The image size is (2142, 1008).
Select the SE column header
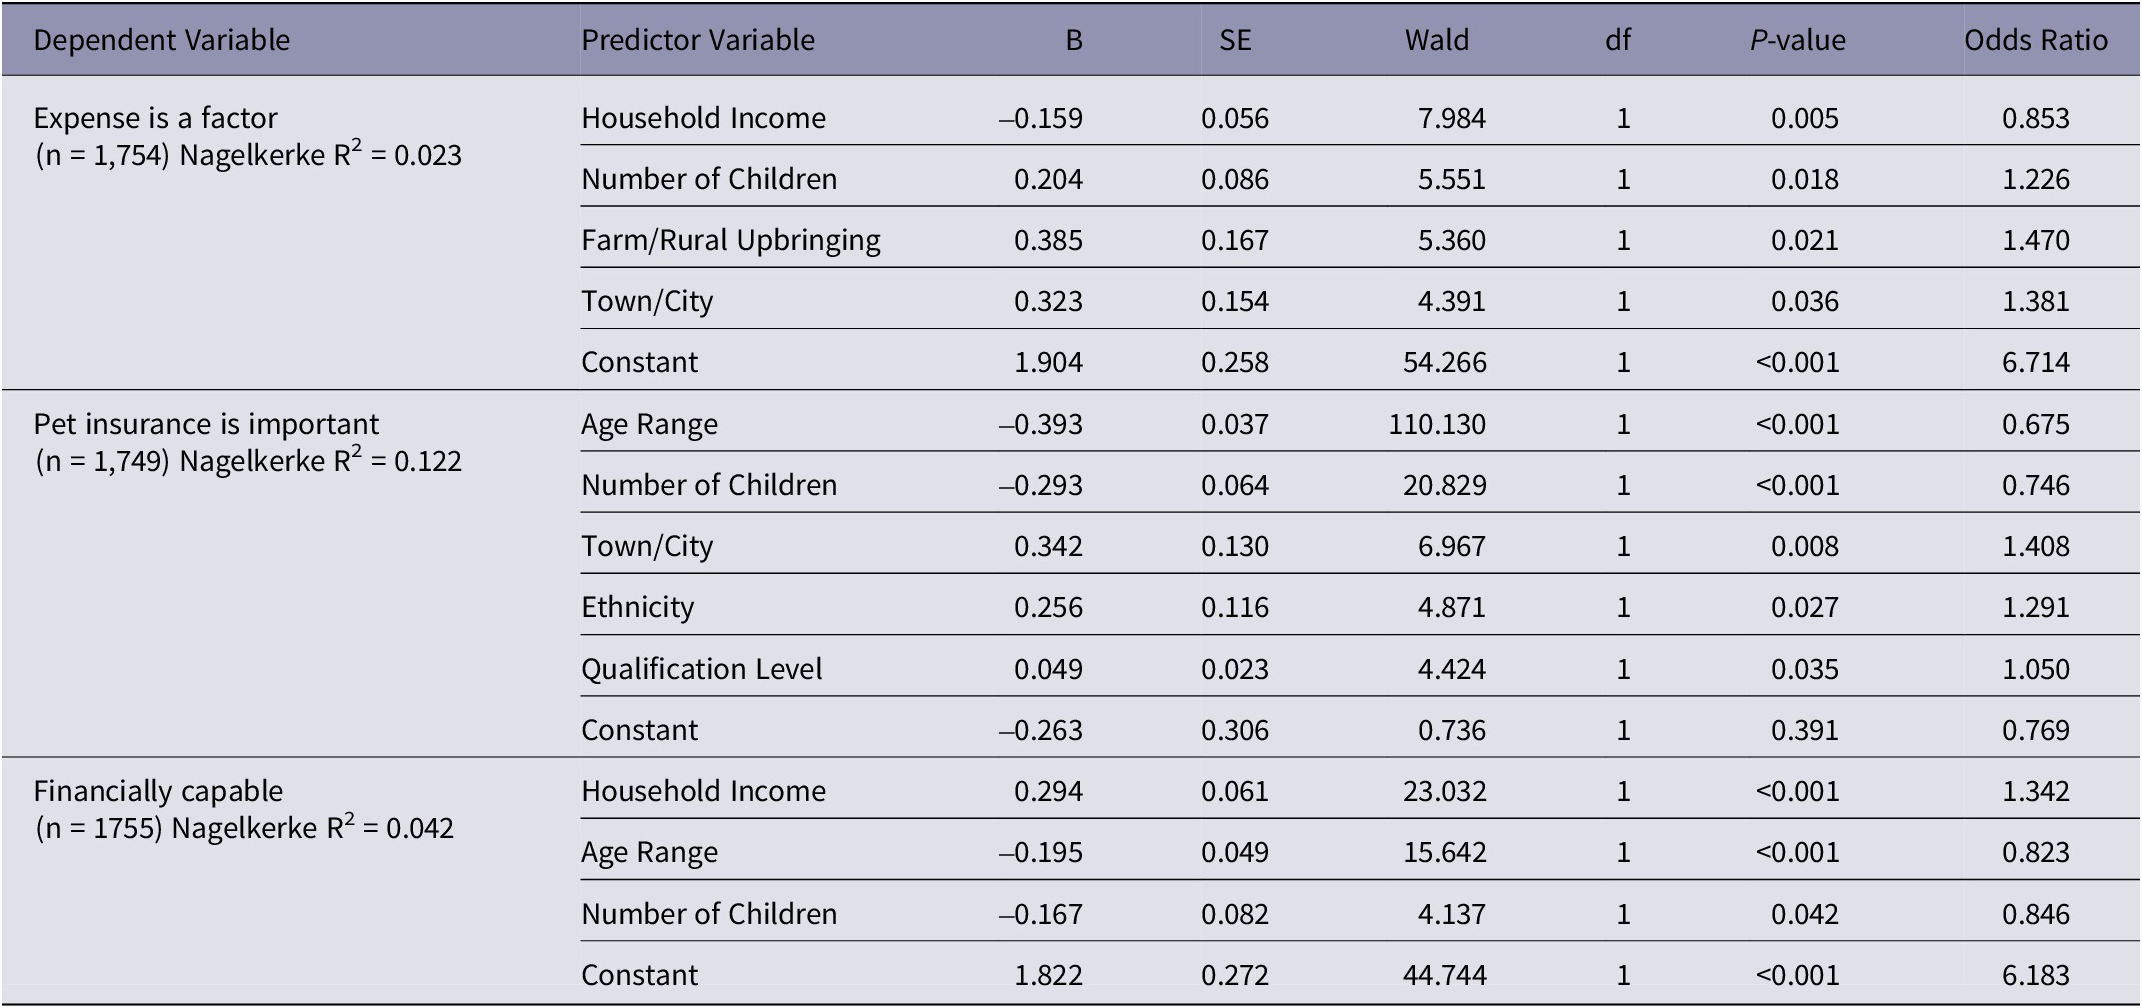tap(1234, 40)
